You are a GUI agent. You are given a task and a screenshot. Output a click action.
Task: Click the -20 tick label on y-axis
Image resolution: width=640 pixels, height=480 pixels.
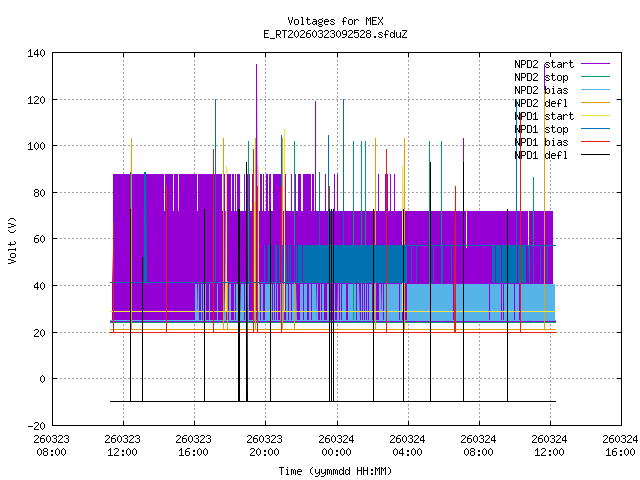pos(34,425)
